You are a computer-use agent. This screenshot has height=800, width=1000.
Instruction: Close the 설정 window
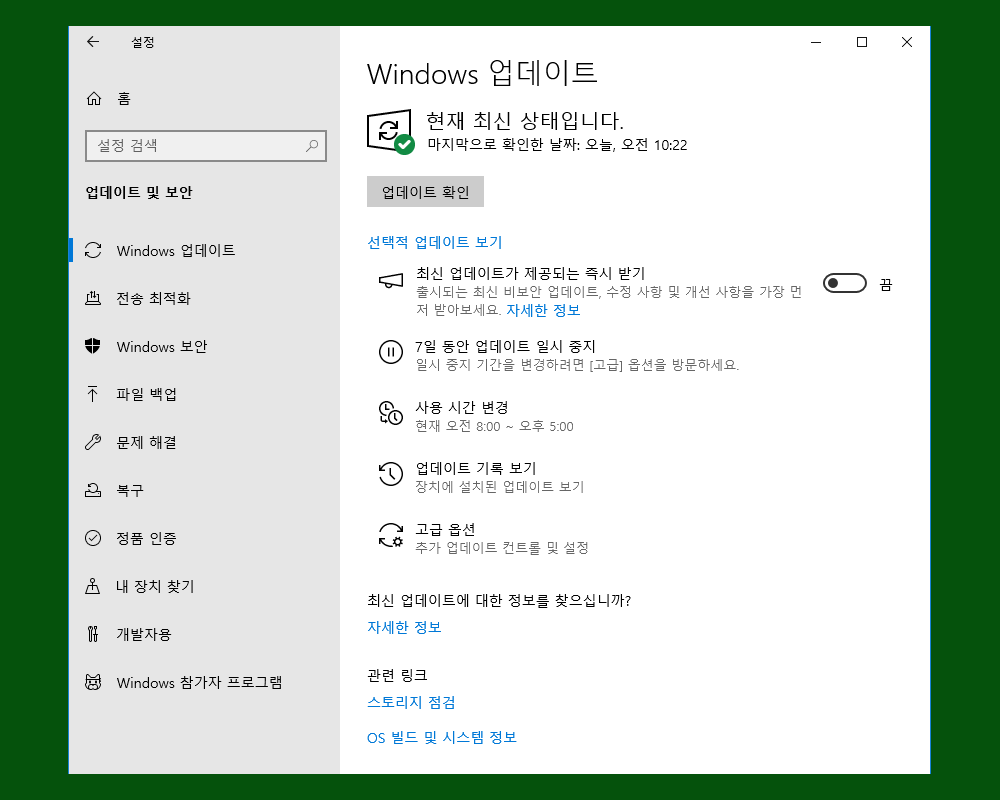(x=907, y=42)
